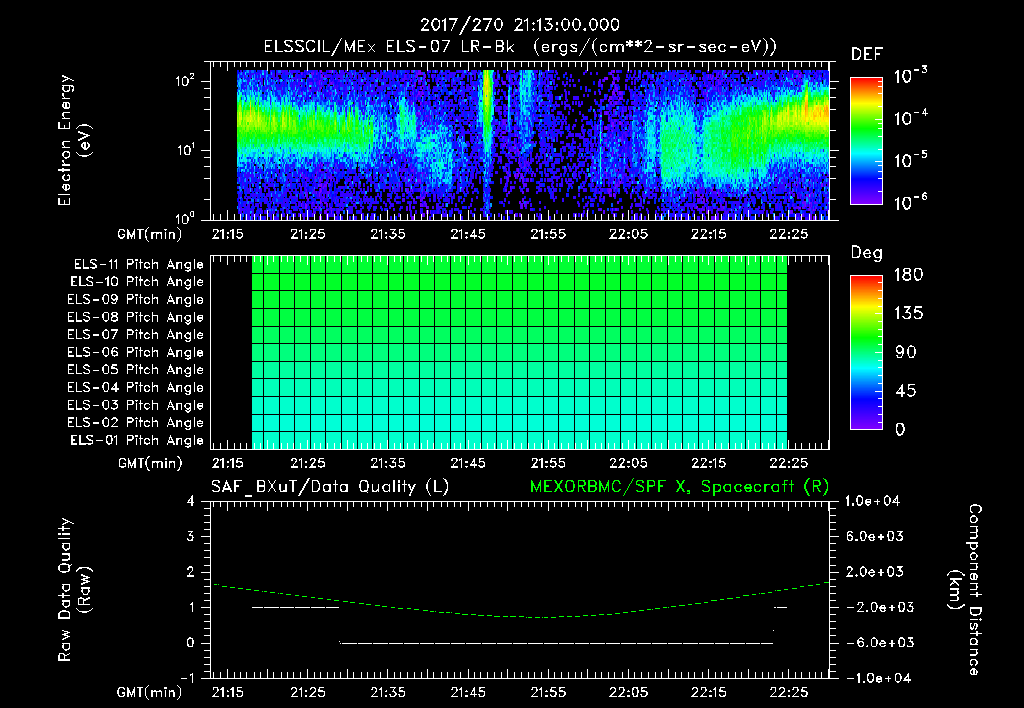Screen dimensions: 1024x708
Task: Click 22:05 tick label under pitch angle panel
Action: click(628, 463)
